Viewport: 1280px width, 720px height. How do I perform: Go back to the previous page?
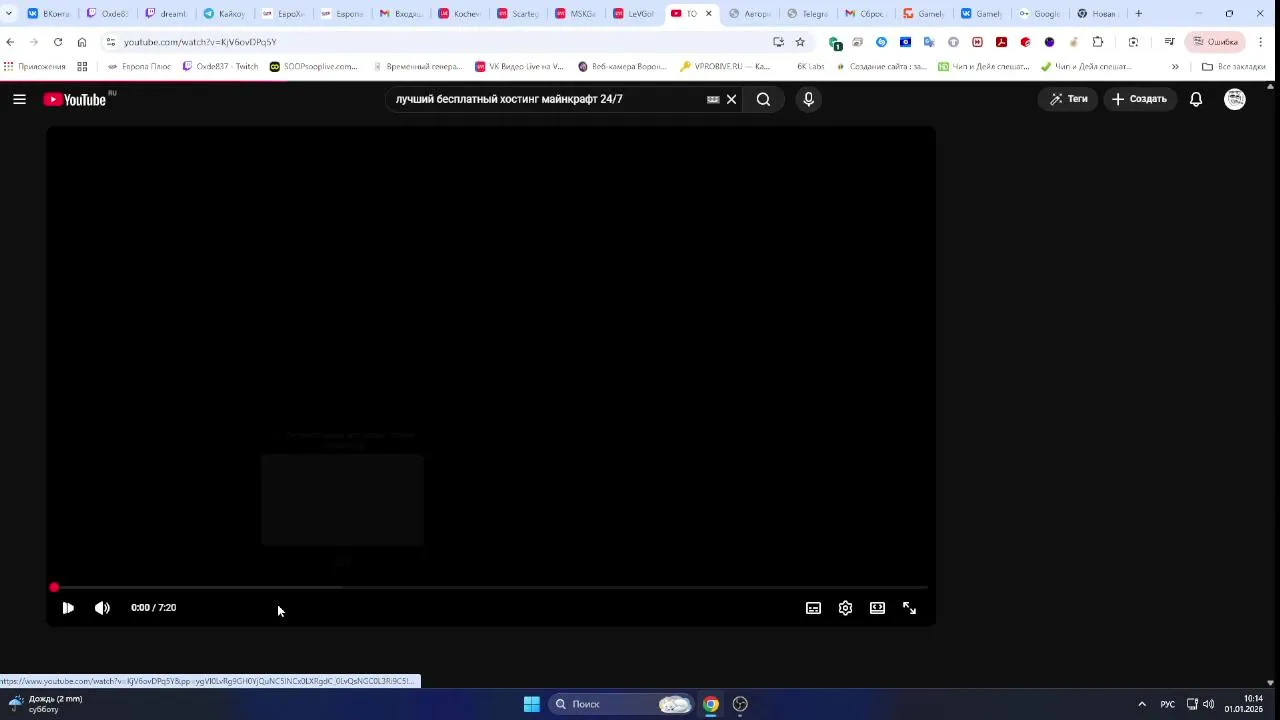10,42
